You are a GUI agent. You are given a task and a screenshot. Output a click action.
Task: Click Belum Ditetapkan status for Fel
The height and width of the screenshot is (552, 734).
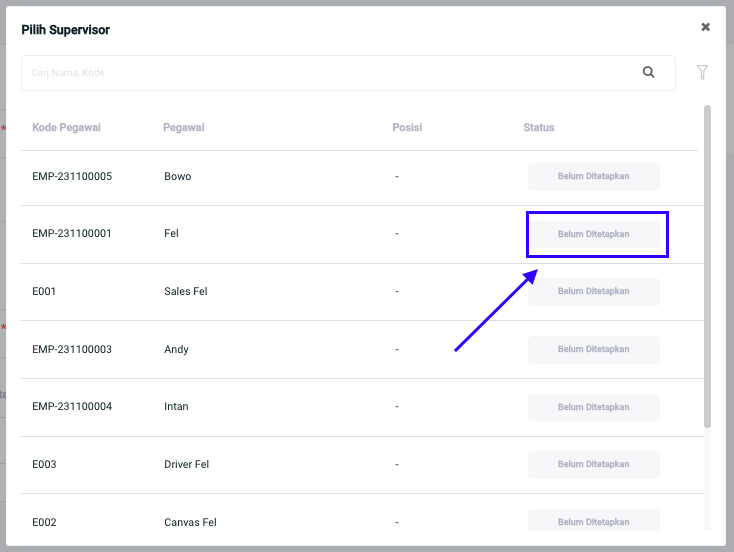(x=593, y=234)
